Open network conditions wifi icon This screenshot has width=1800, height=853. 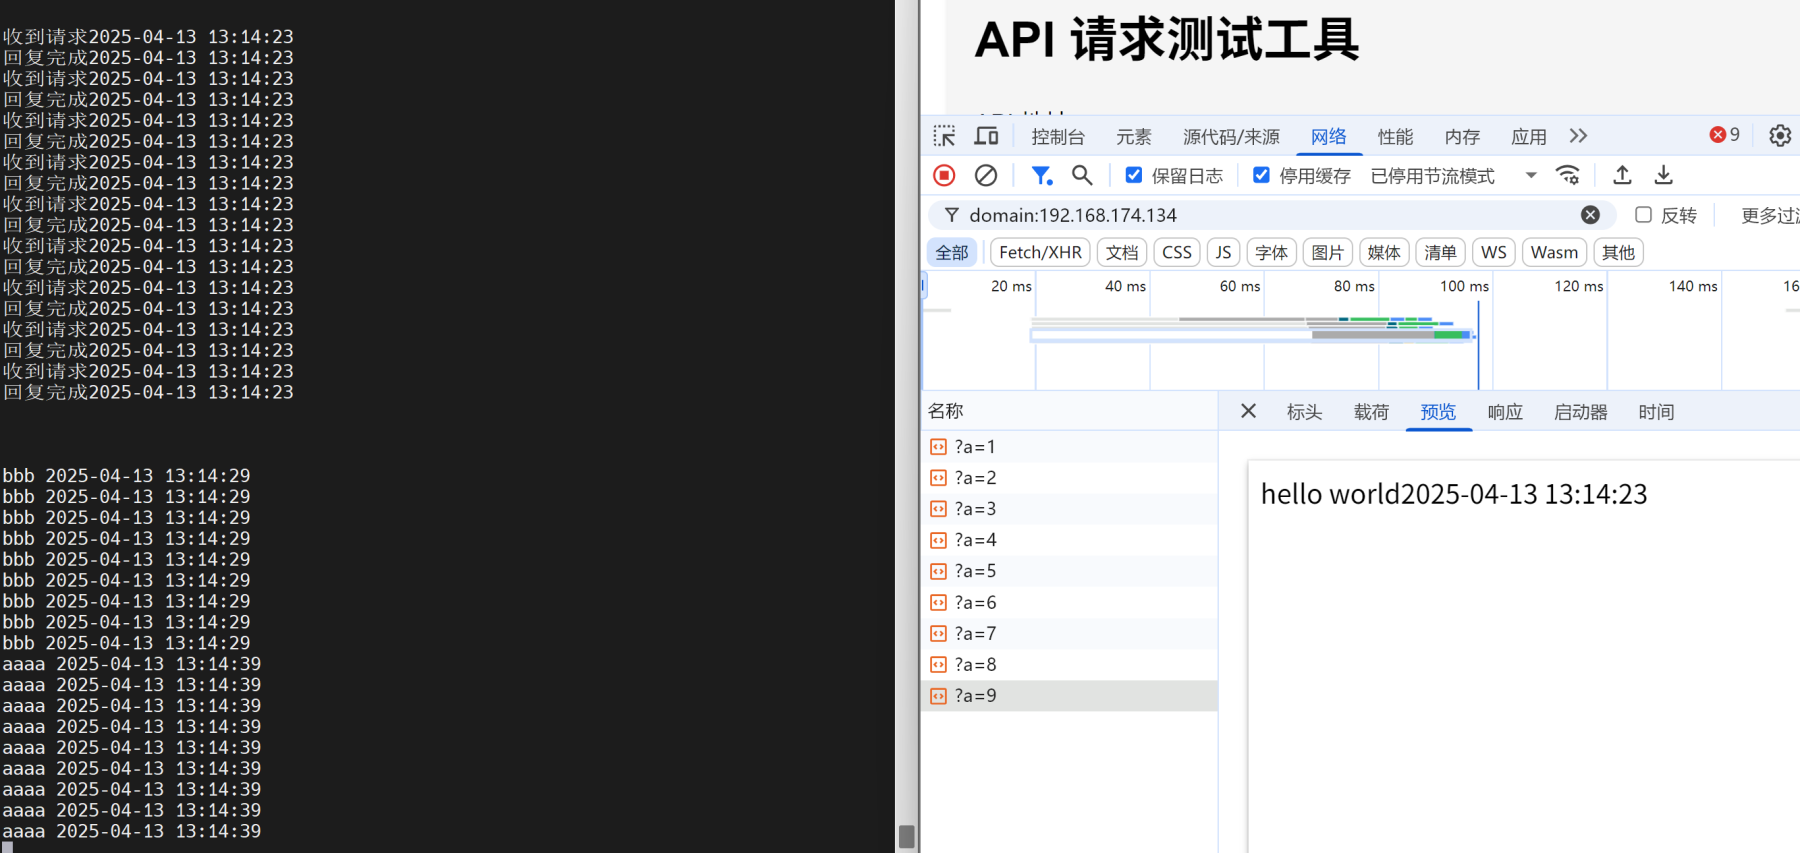(1568, 175)
